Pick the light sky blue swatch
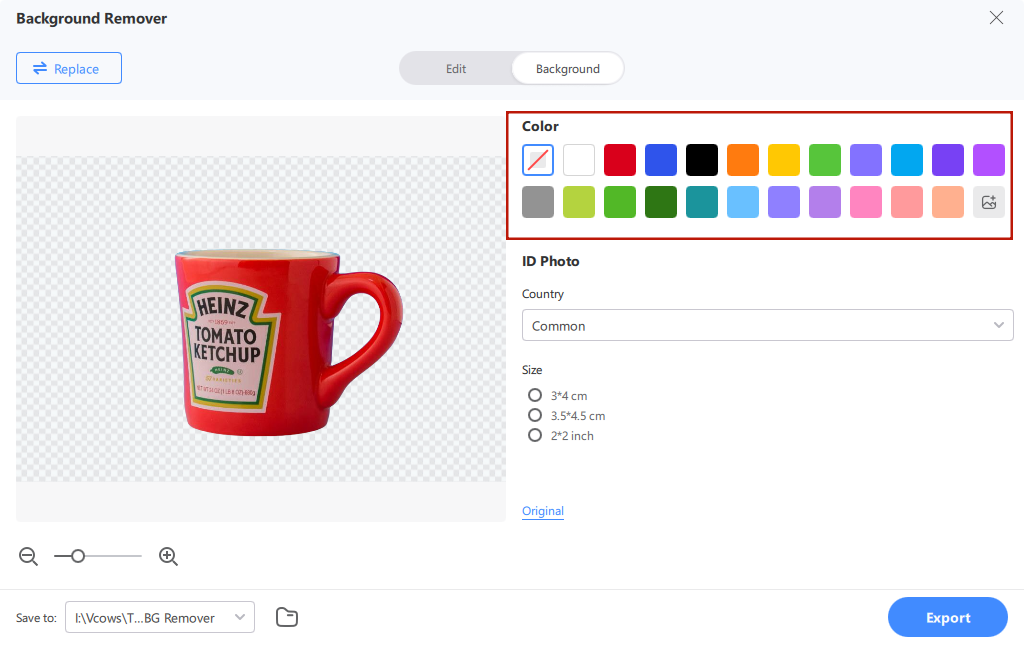The width and height of the screenshot is (1024, 645). click(x=743, y=202)
